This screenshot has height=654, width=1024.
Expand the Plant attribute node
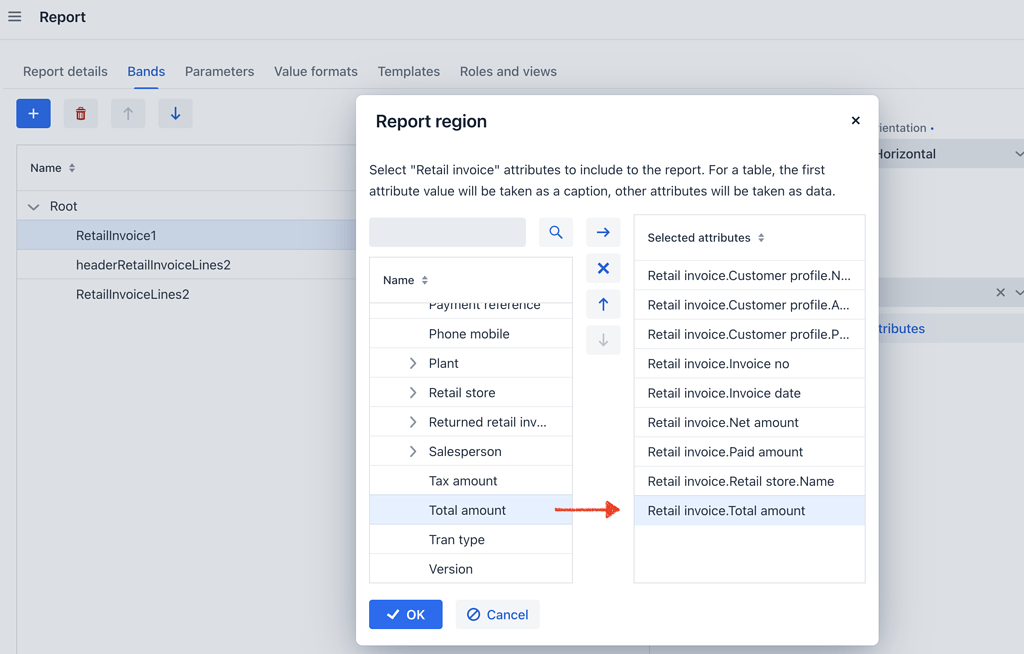tap(413, 363)
